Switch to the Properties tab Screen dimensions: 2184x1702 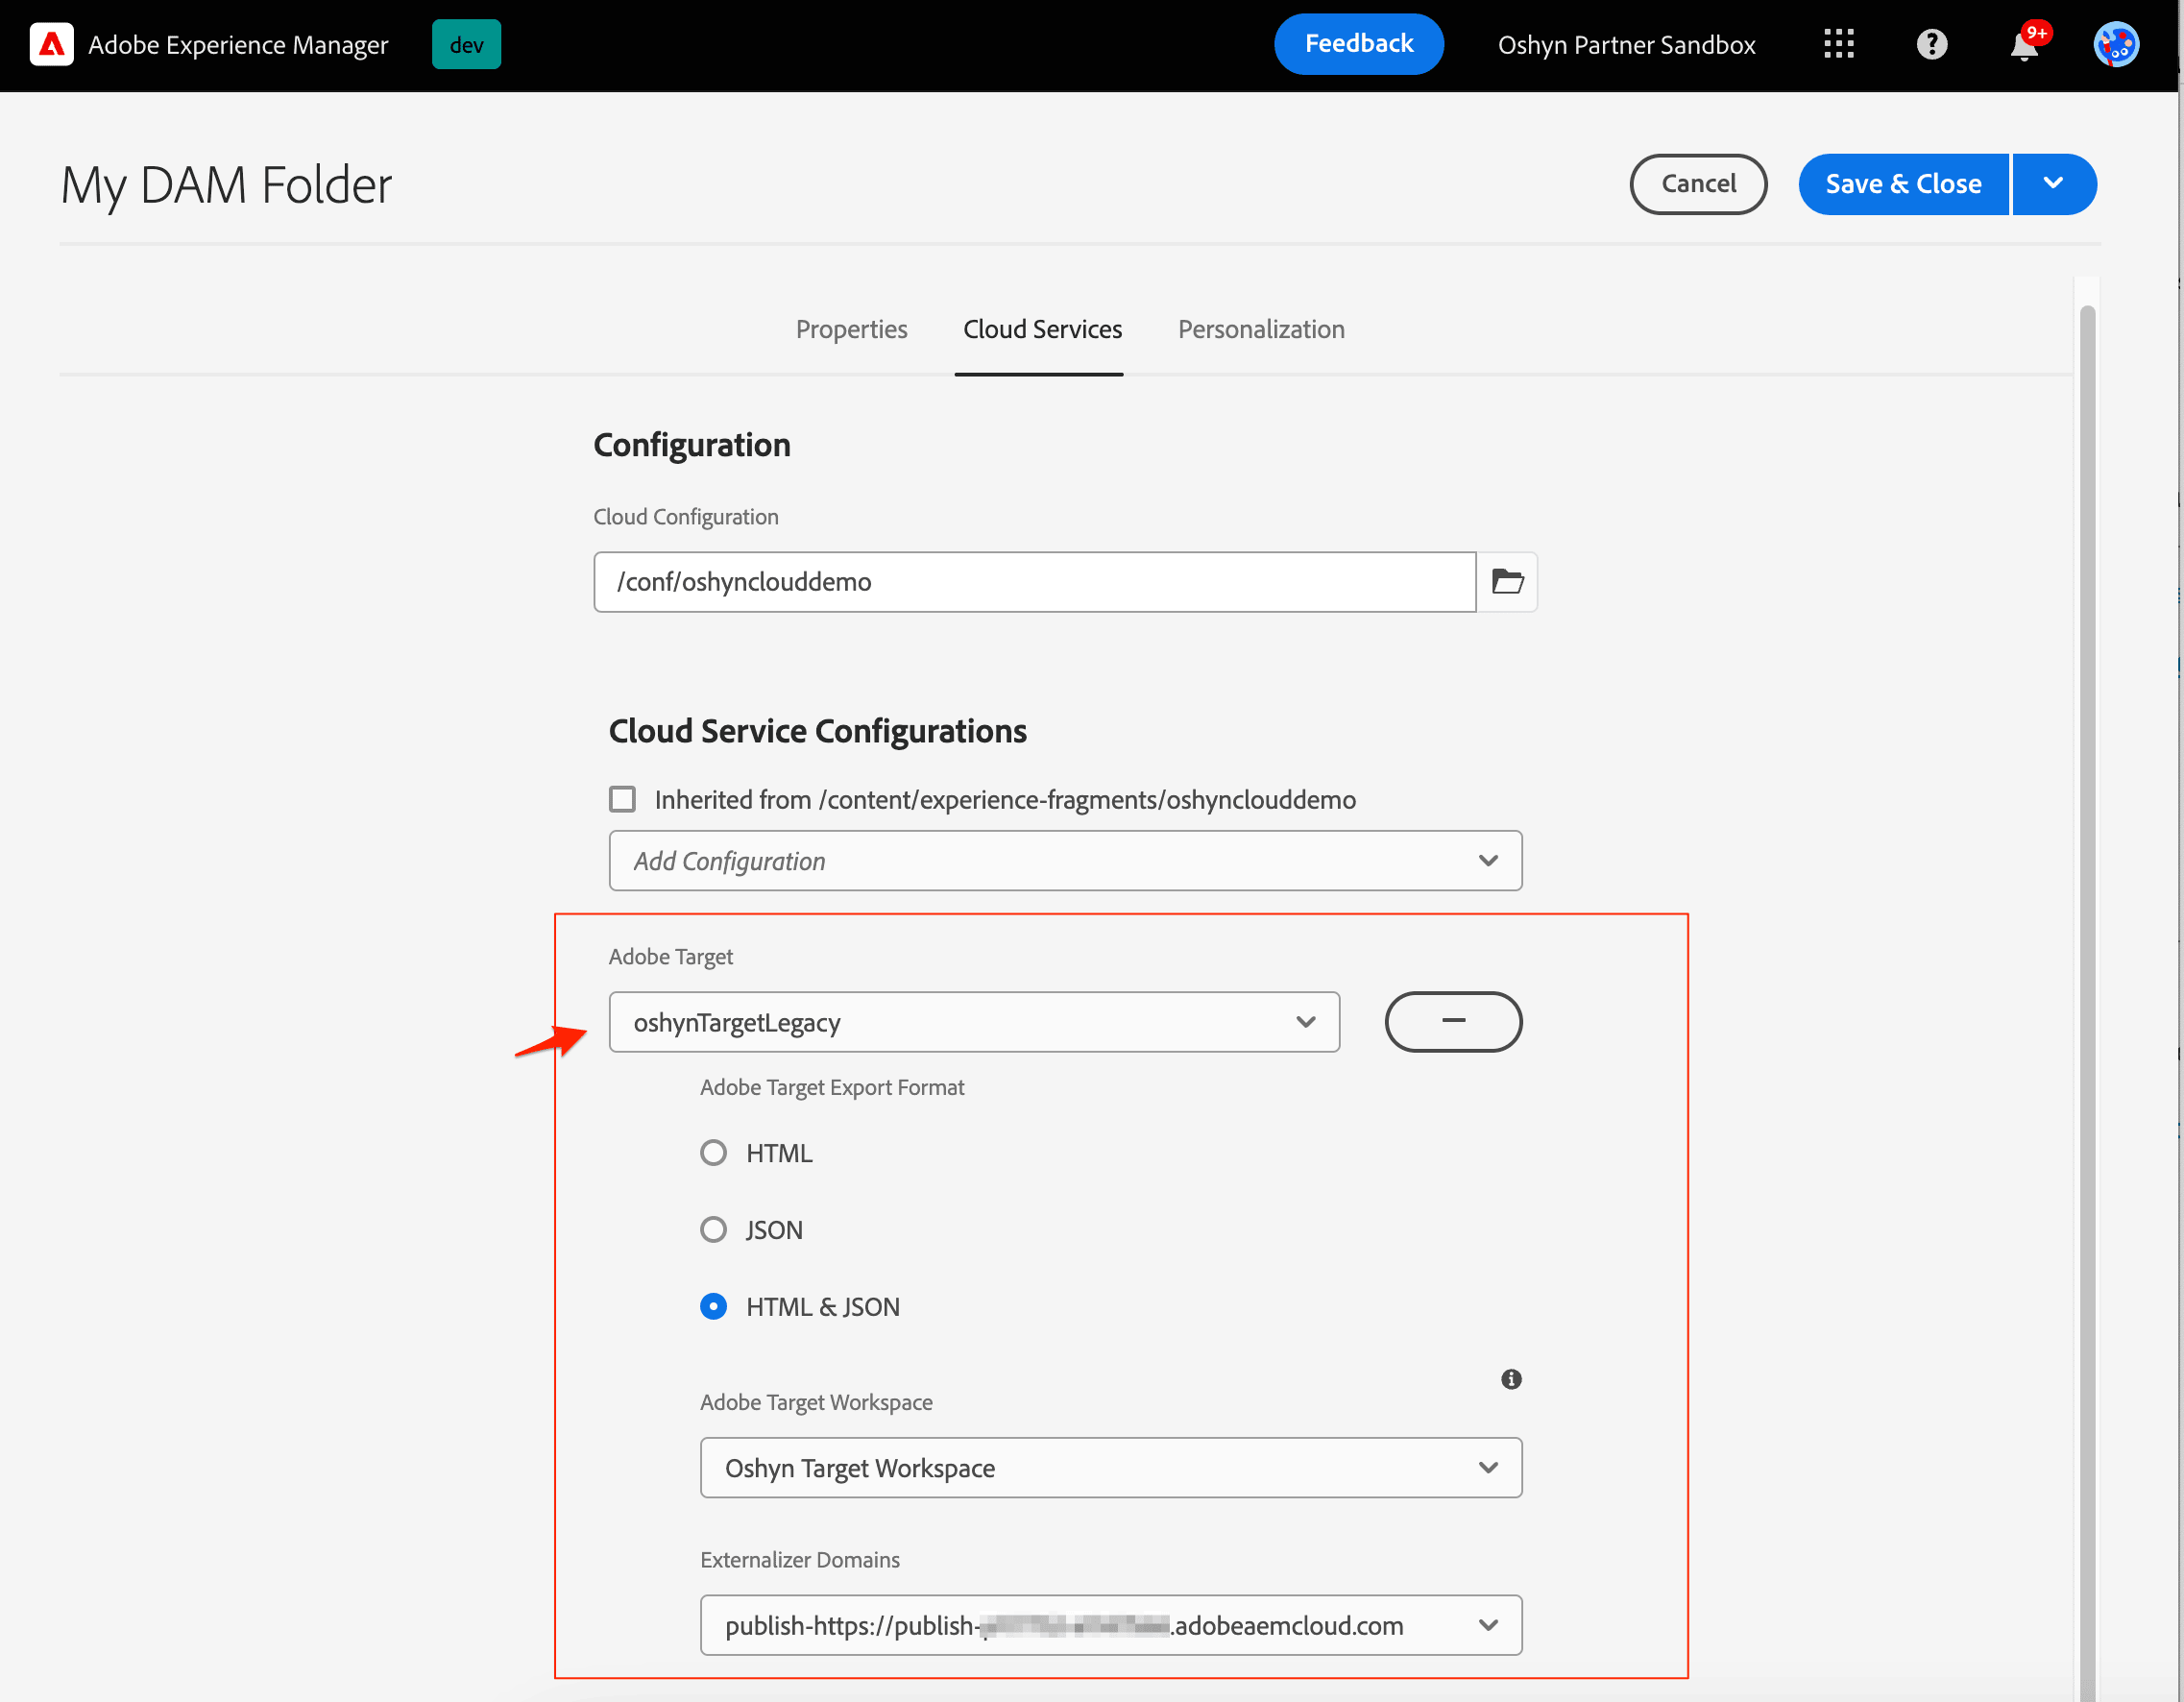[x=851, y=329]
